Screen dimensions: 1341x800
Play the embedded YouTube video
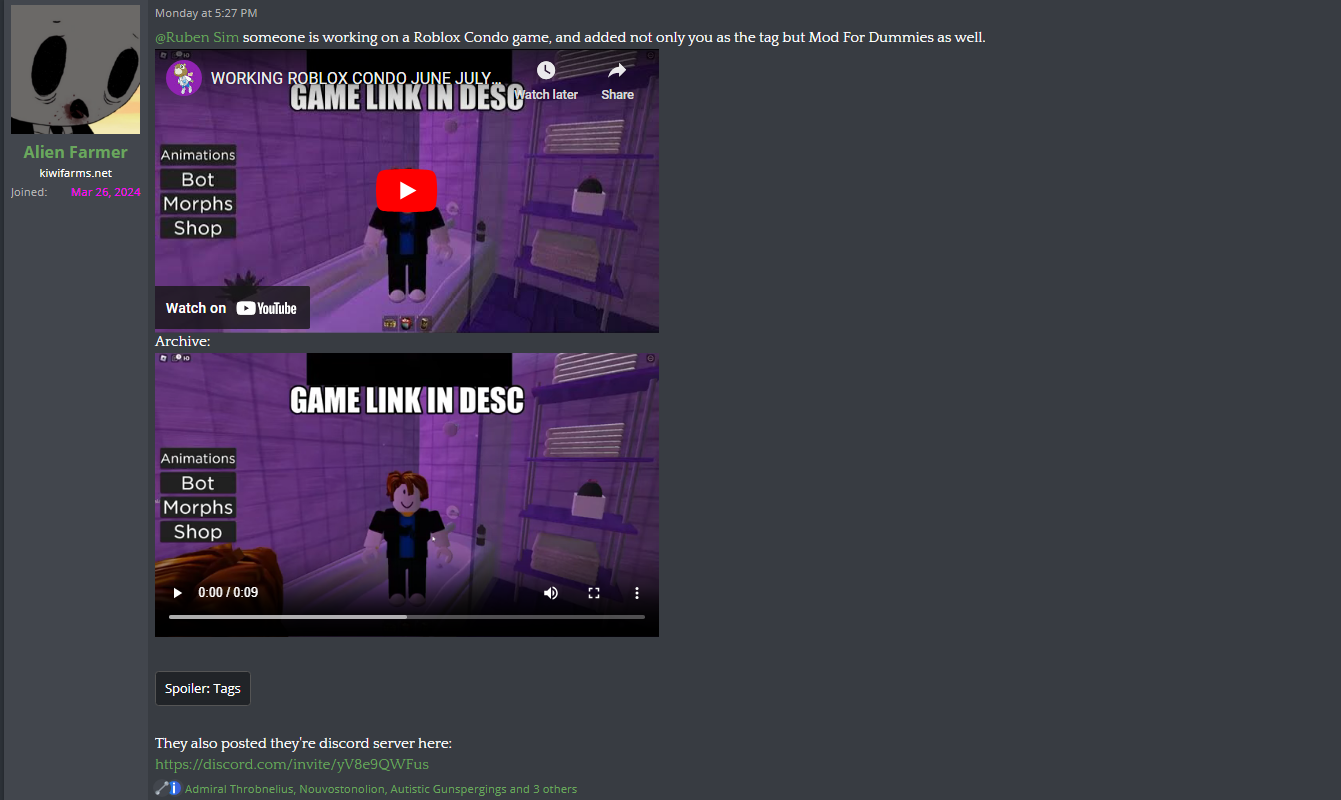[x=406, y=190]
